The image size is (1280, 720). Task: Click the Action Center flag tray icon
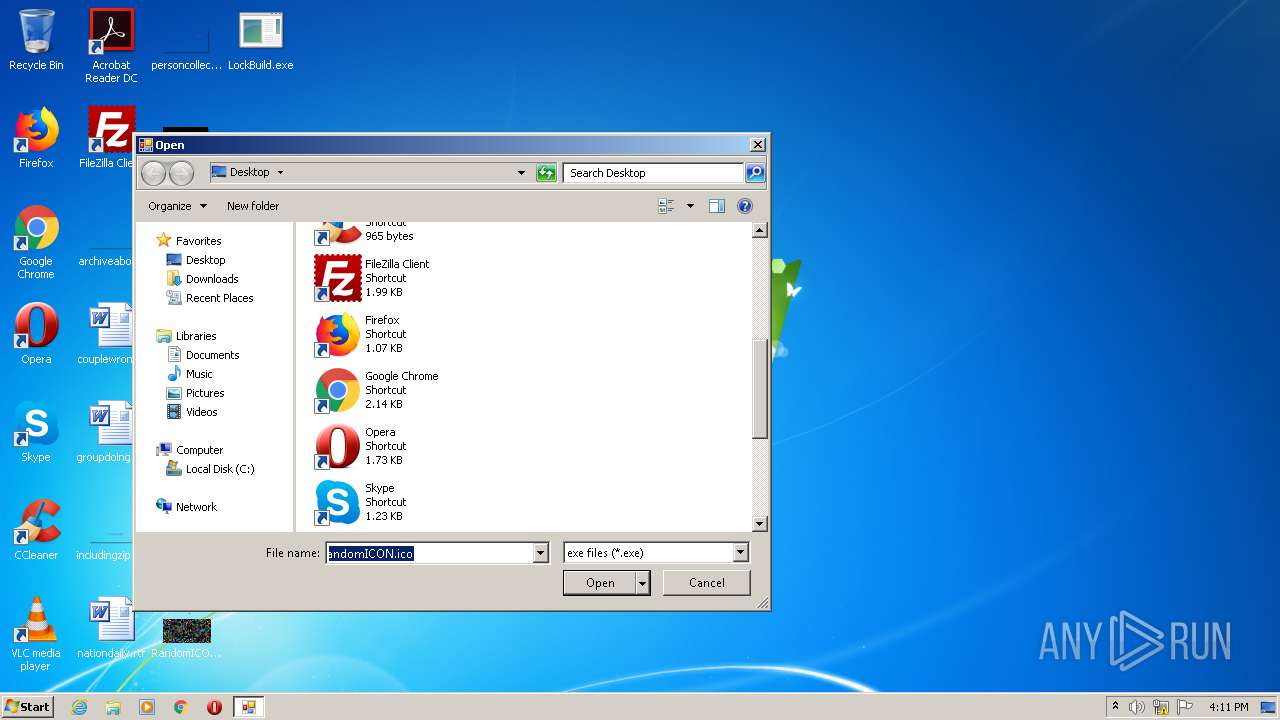1185,707
